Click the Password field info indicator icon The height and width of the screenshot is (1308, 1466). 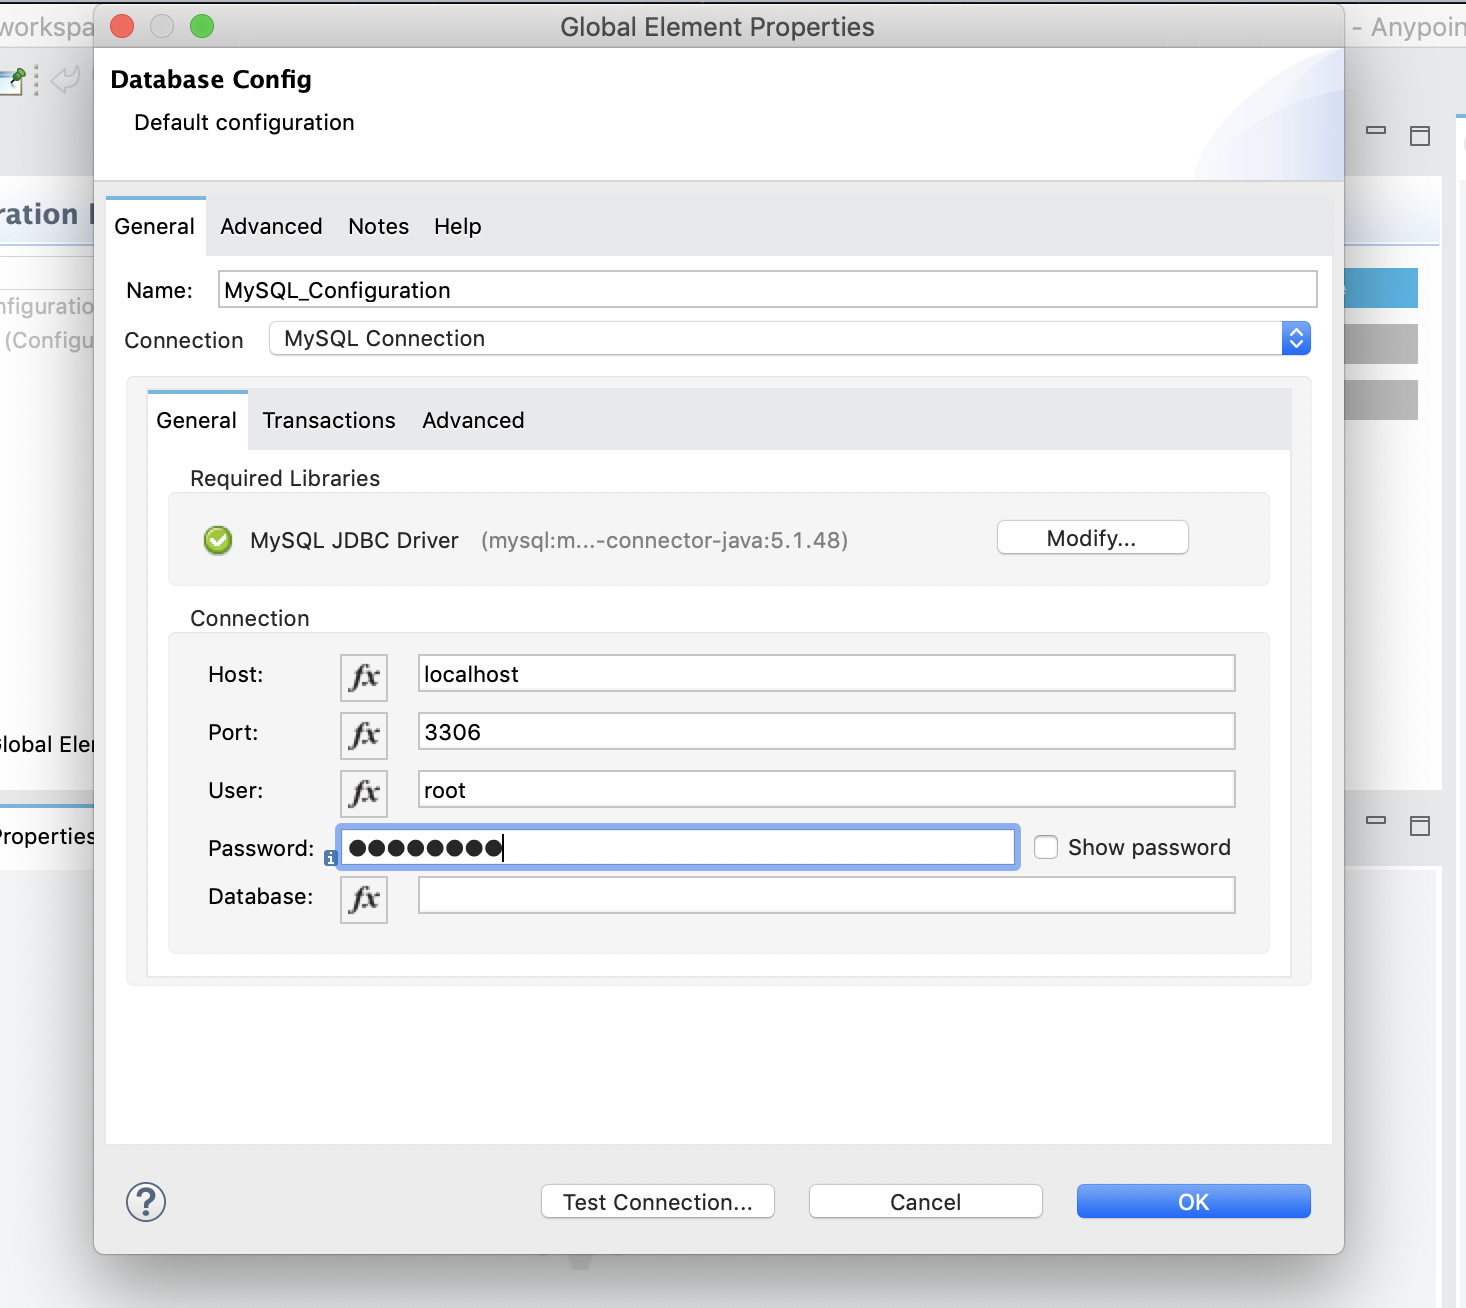click(x=331, y=858)
